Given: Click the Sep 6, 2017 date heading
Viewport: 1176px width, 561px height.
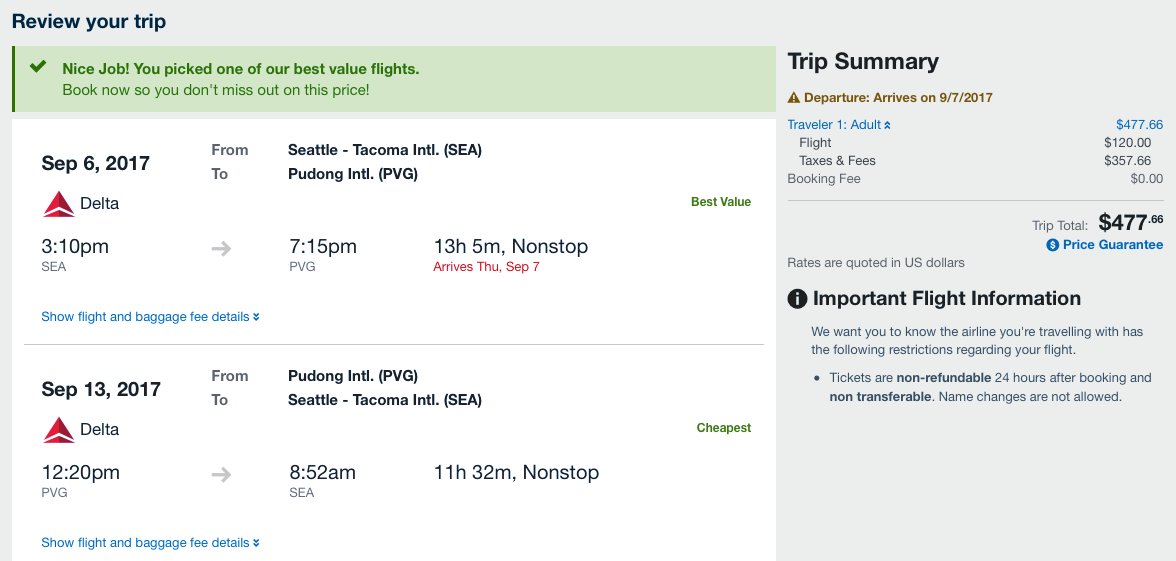Looking at the screenshot, I should click(96, 163).
